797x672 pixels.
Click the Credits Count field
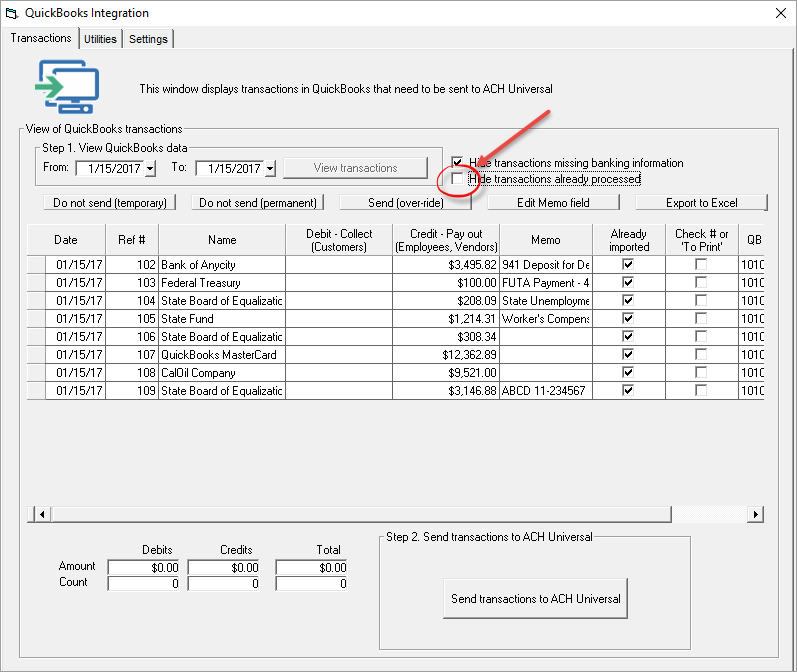(224, 584)
